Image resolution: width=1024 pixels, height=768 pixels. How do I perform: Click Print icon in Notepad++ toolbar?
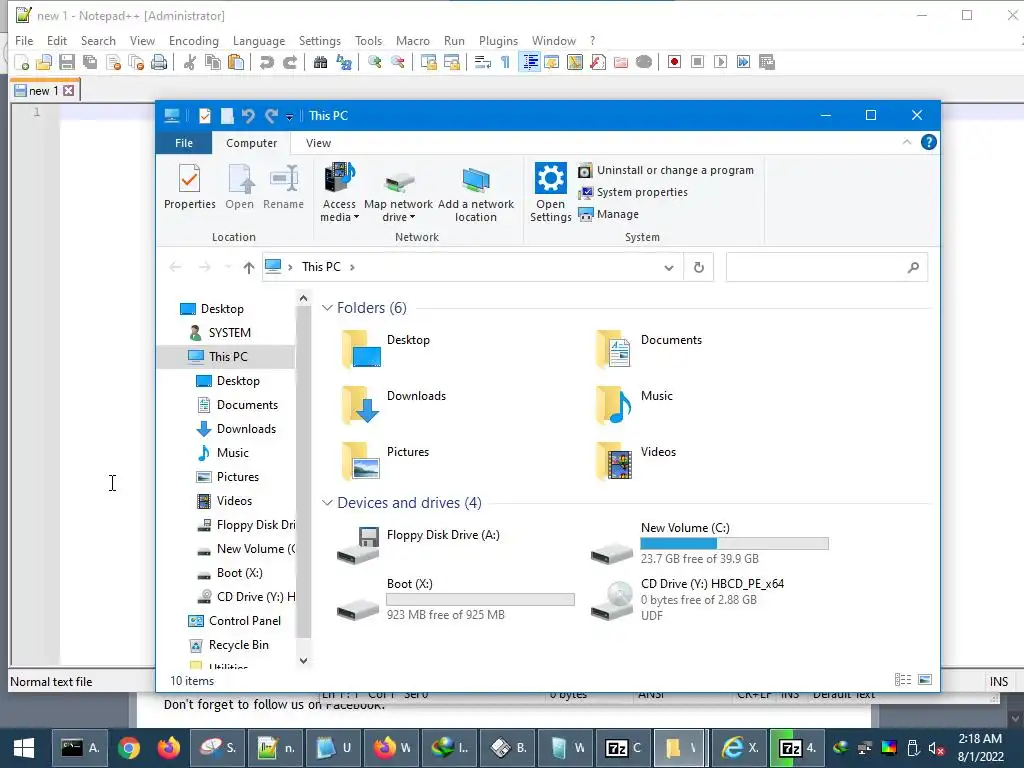(159, 62)
